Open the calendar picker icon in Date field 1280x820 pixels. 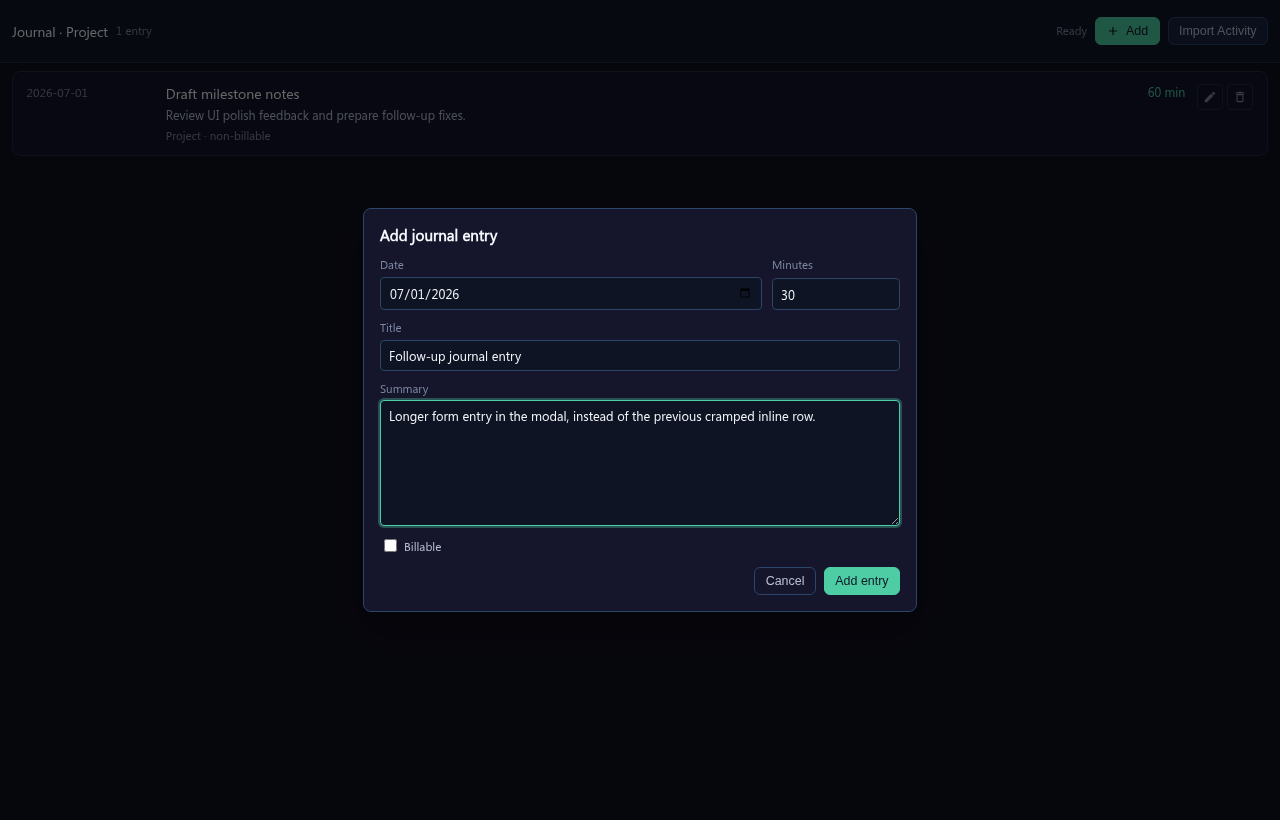745,293
